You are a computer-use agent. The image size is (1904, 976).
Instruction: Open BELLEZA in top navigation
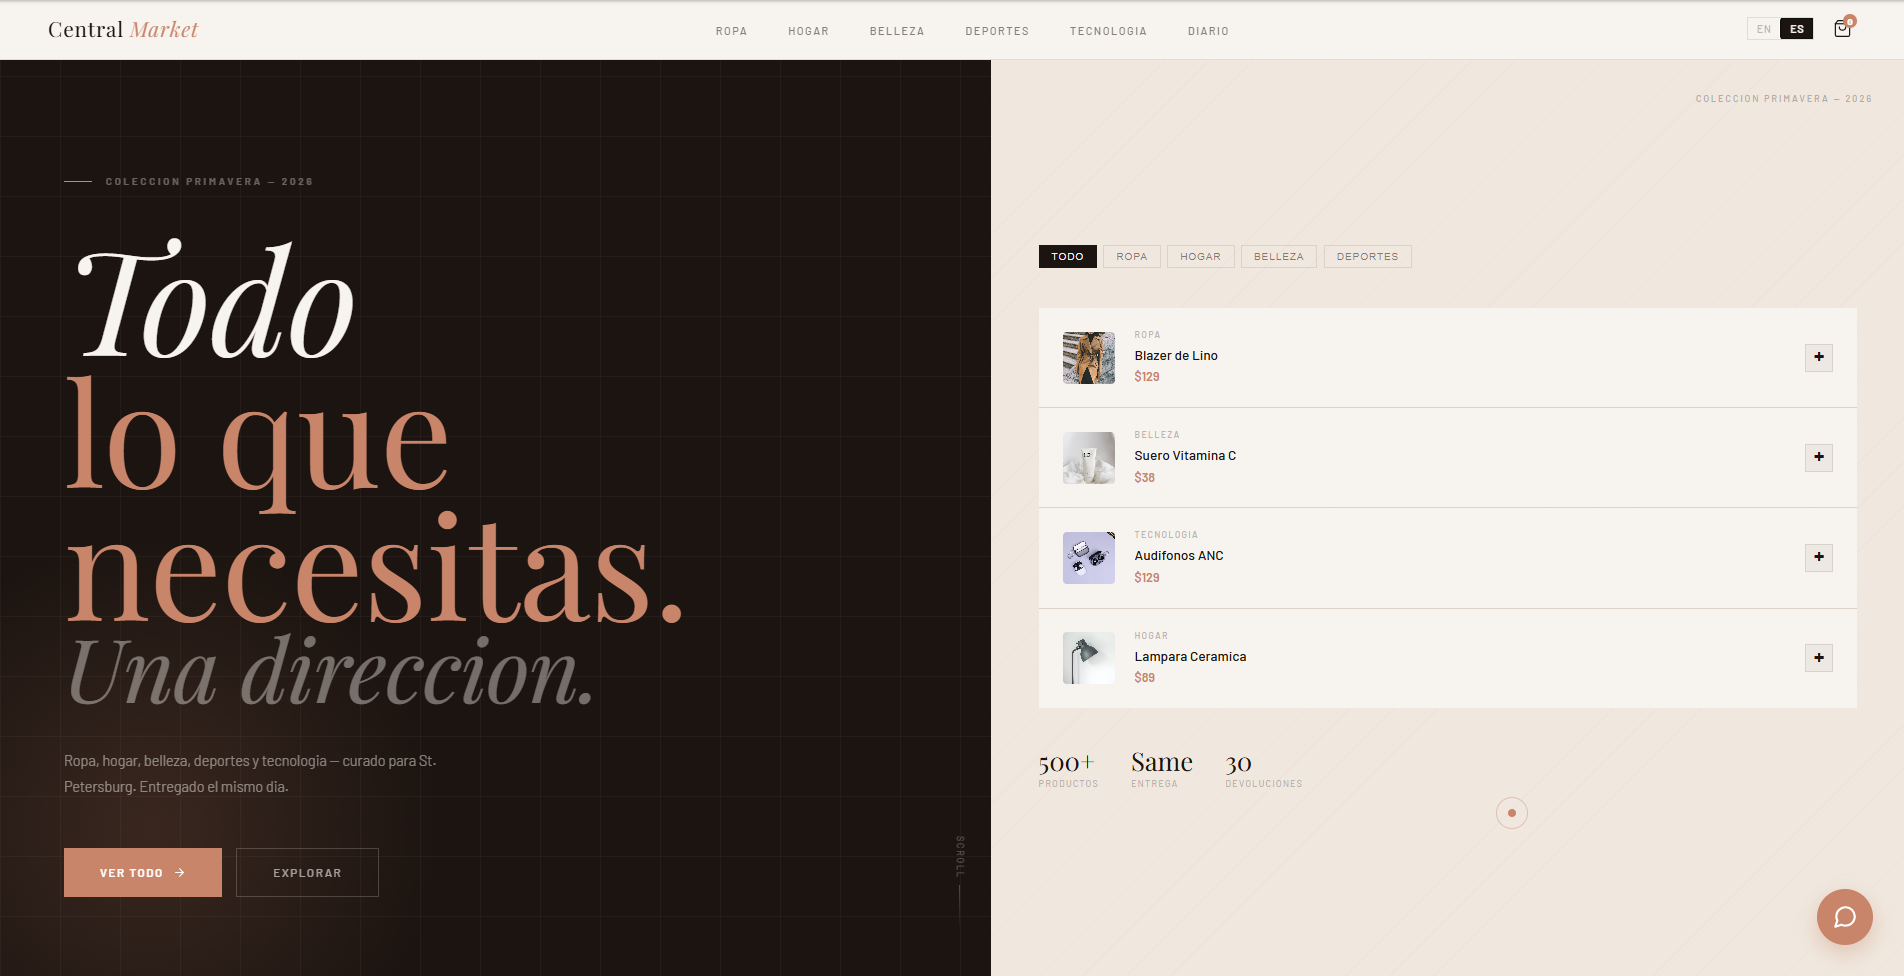click(897, 31)
